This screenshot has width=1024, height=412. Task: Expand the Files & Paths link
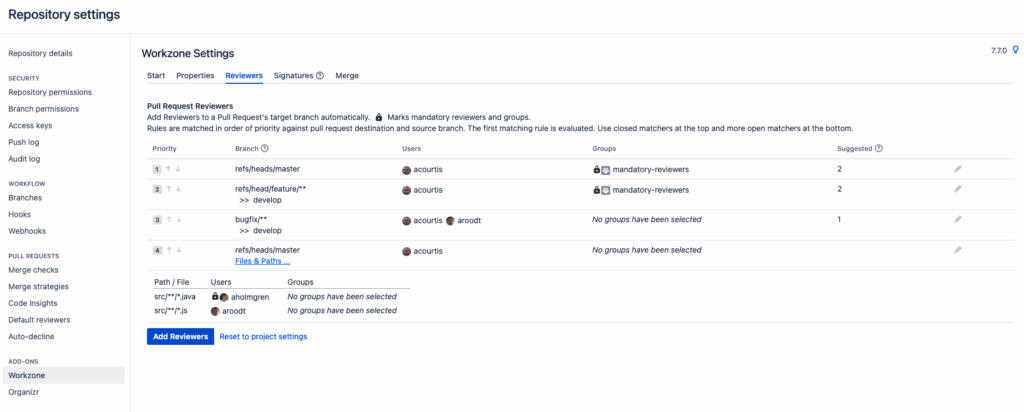[x=262, y=261]
